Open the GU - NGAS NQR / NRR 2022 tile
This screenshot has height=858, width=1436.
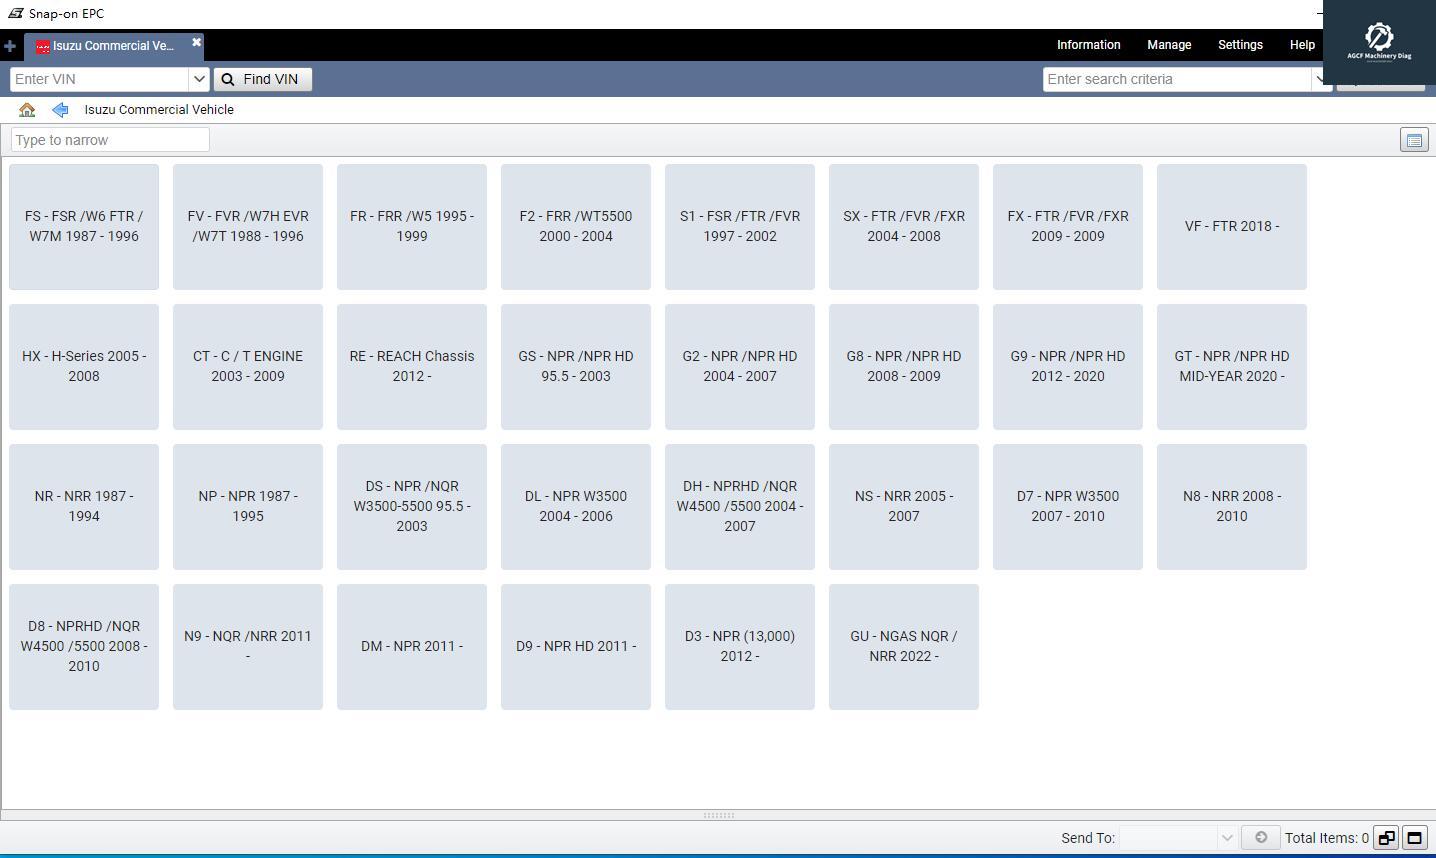pyautogui.click(x=903, y=647)
